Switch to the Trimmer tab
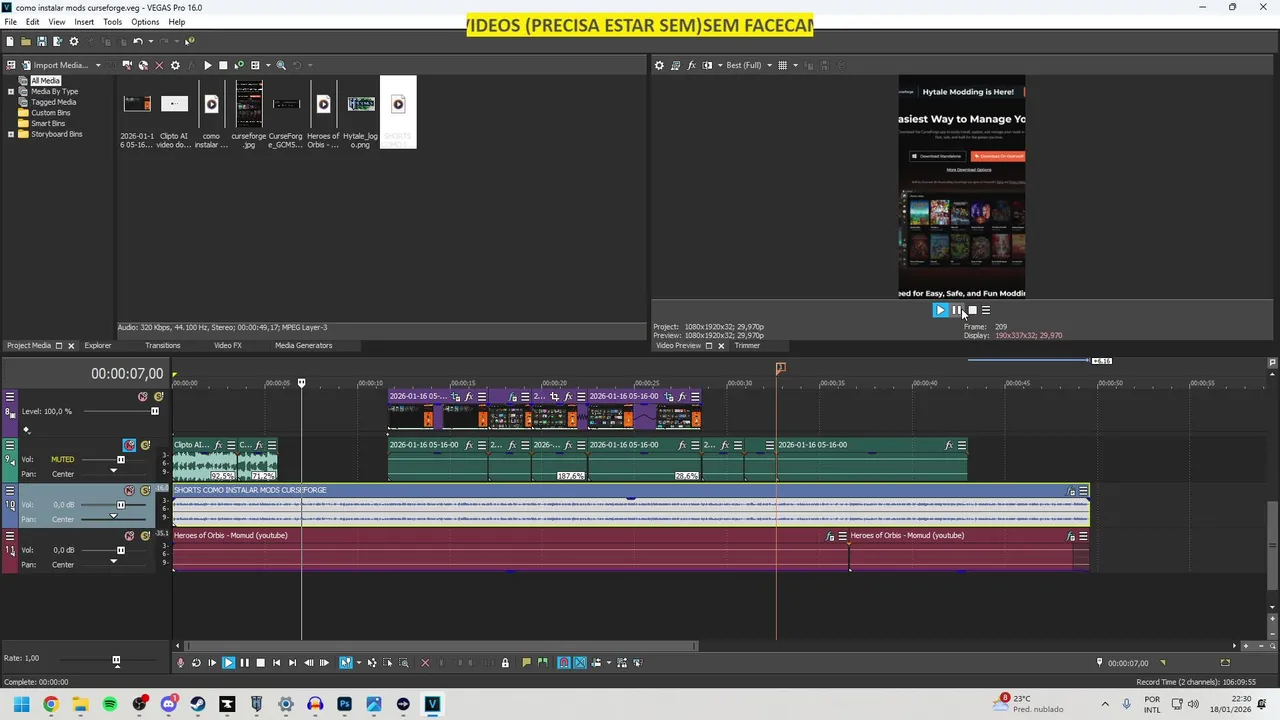Viewport: 1280px width, 720px height. coord(747,346)
